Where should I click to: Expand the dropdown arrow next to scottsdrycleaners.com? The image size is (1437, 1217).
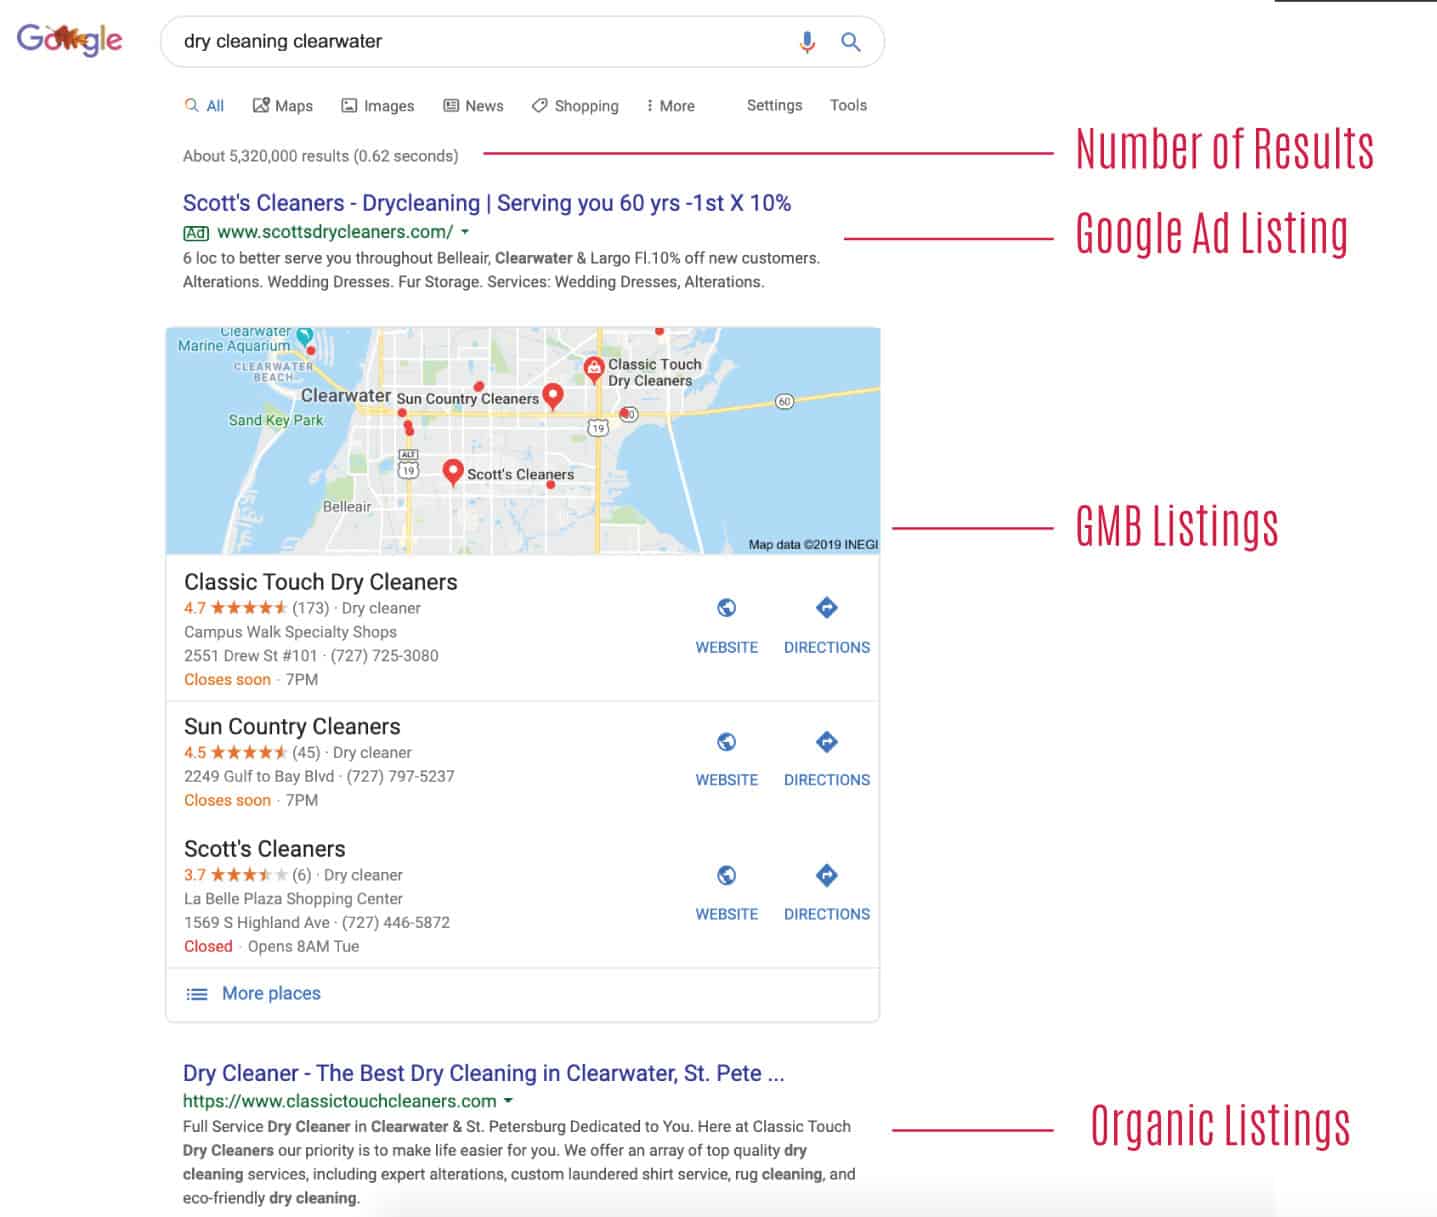[466, 232]
